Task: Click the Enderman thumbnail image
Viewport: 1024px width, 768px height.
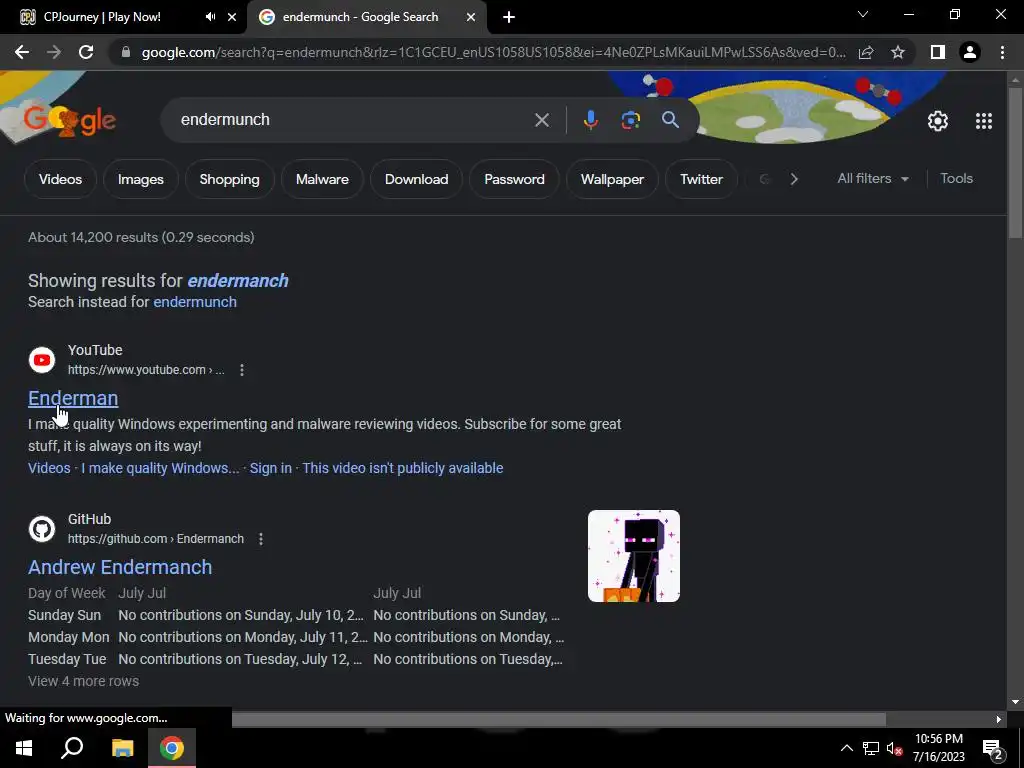Action: [633, 556]
